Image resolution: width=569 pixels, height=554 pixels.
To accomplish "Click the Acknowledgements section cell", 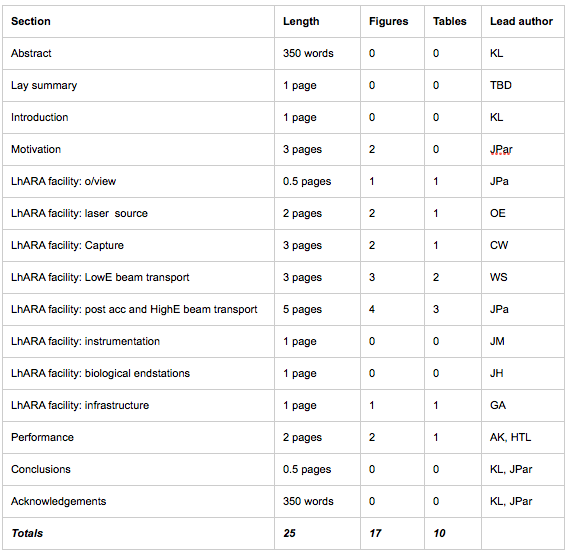I will point(138,501).
